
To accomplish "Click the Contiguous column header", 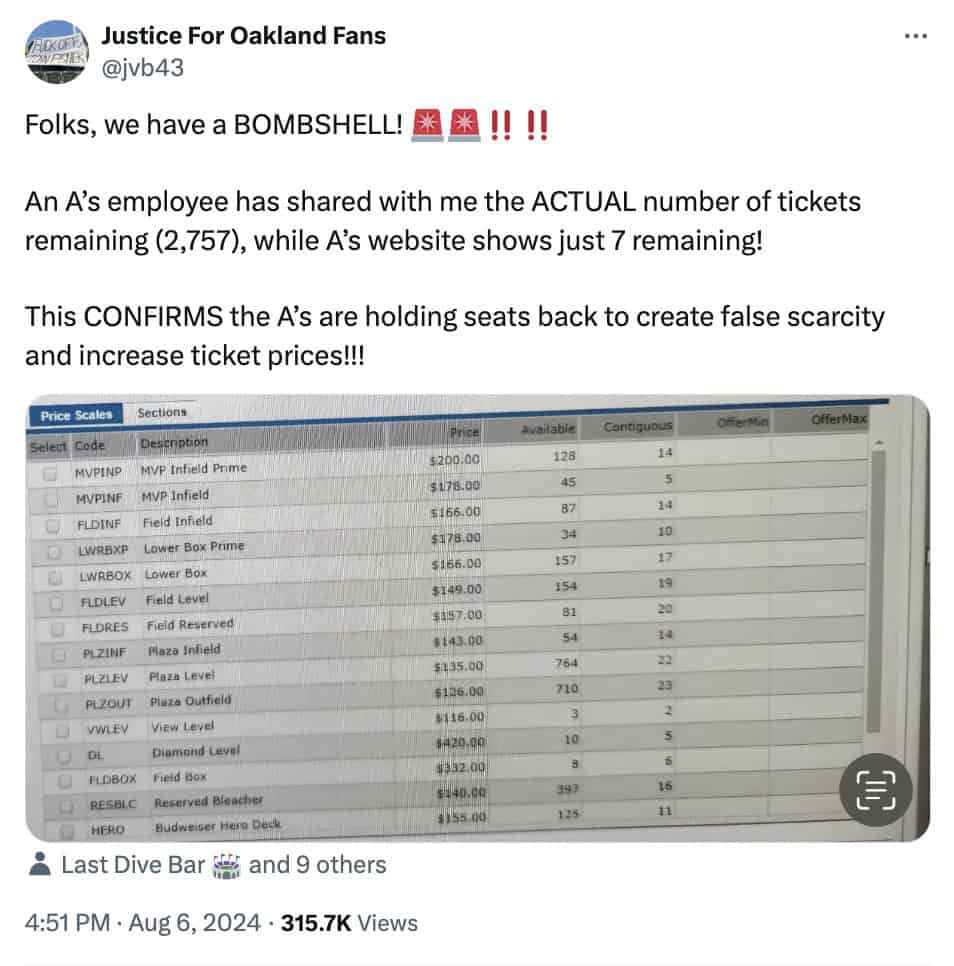I will click(637, 427).
